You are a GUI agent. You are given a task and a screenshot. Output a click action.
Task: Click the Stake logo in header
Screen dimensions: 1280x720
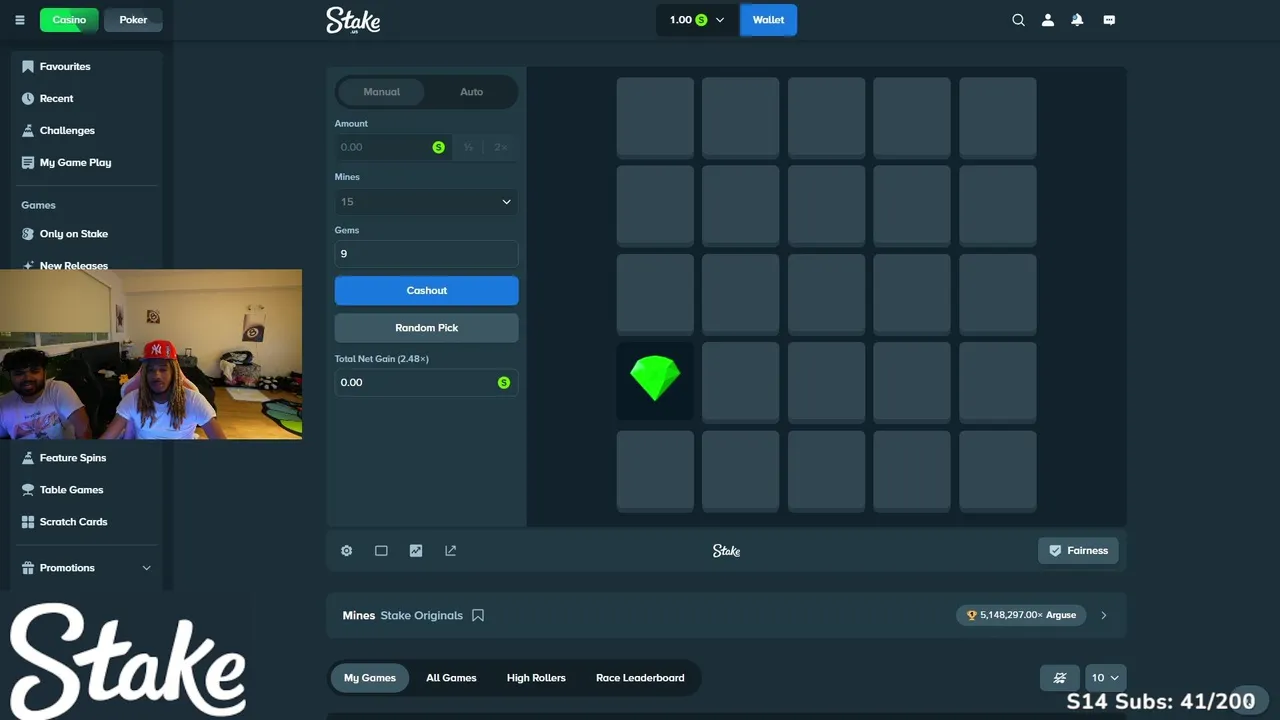[353, 20]
